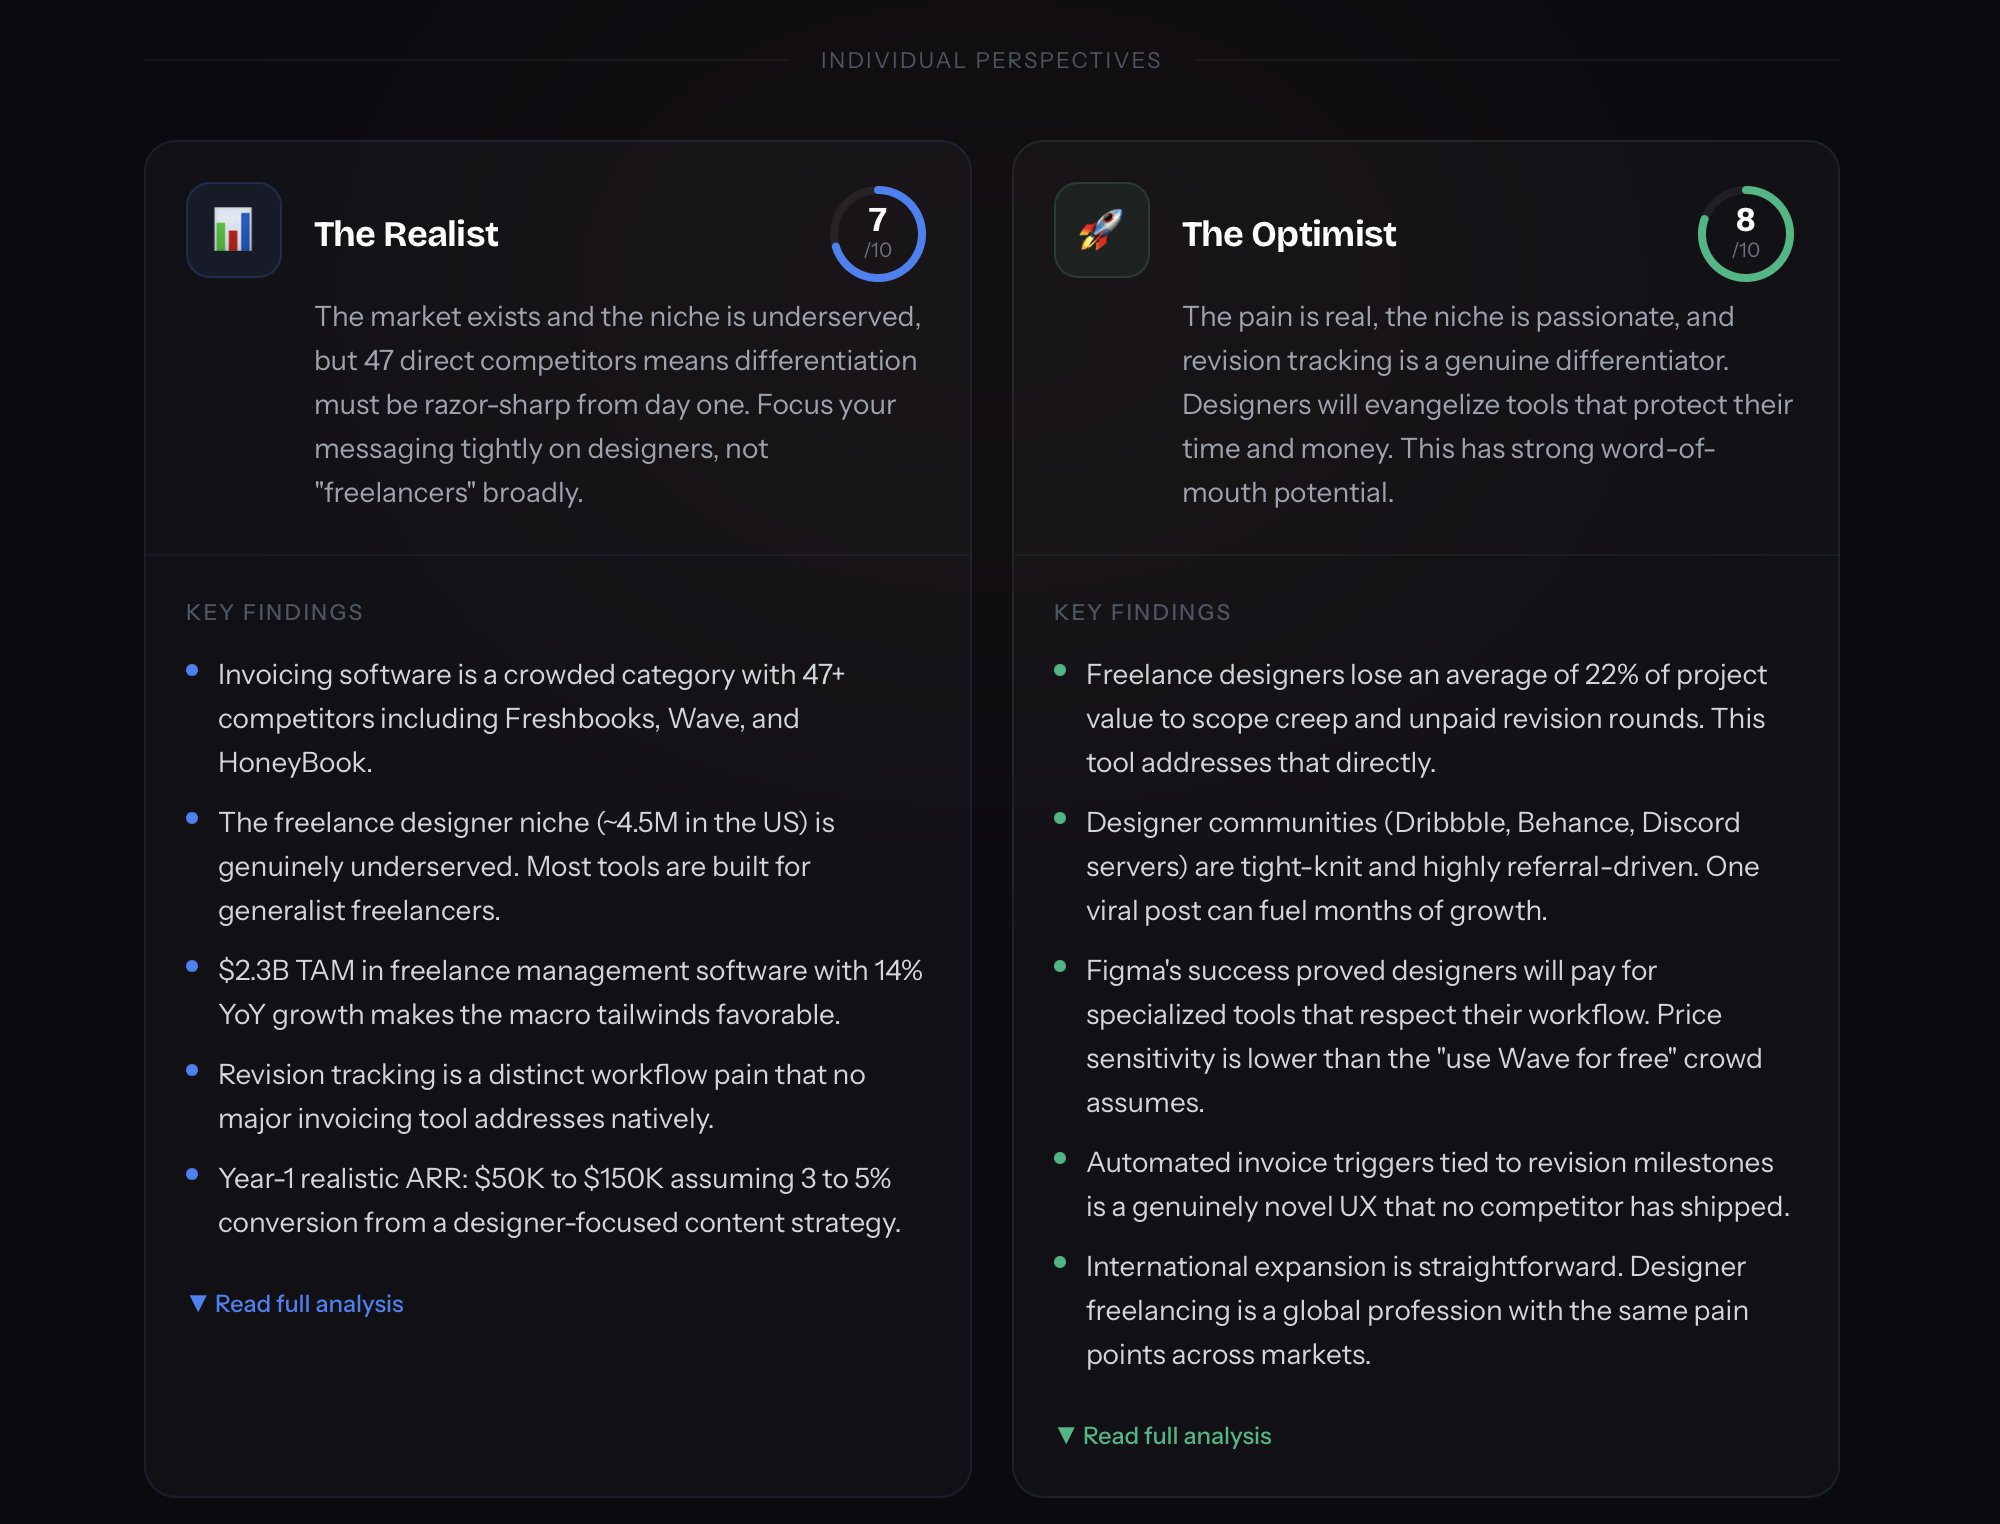This screenshot has width=2000, height=1524.
Task: Click the green disclosure triangle in Optimist card
Action: tap(1066, 1436)
